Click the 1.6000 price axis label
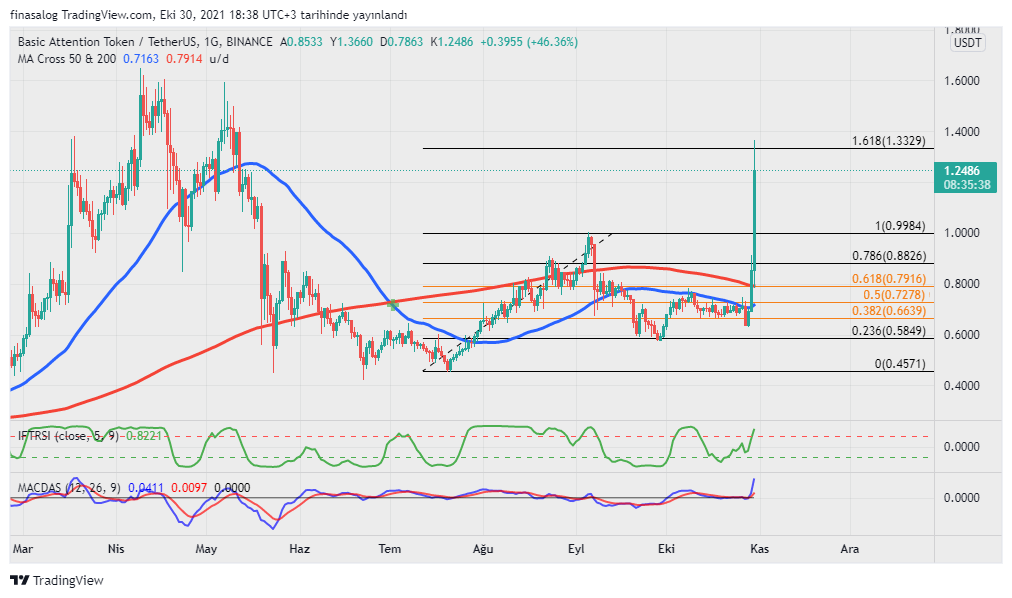Image resolution: width=1012 pixels, height=598 pixels. (962, 81)
